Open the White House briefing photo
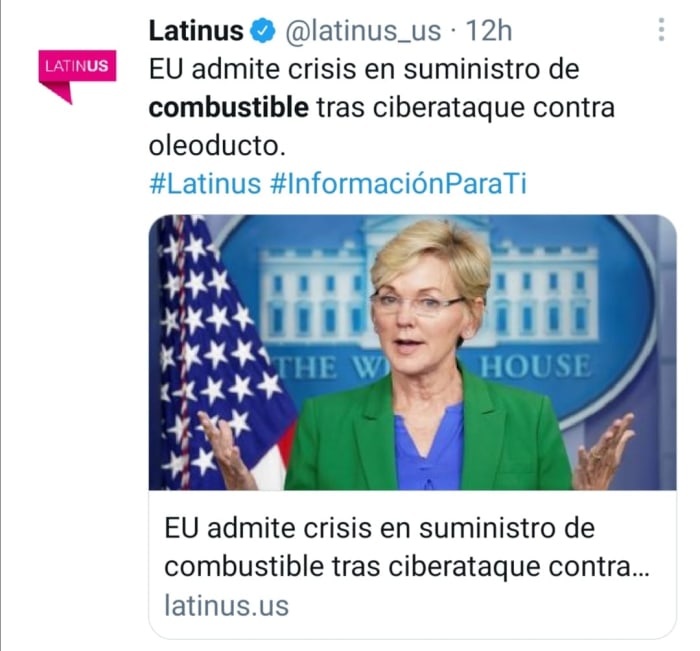Viewport: 700px width, 651px height. [412, 352]
